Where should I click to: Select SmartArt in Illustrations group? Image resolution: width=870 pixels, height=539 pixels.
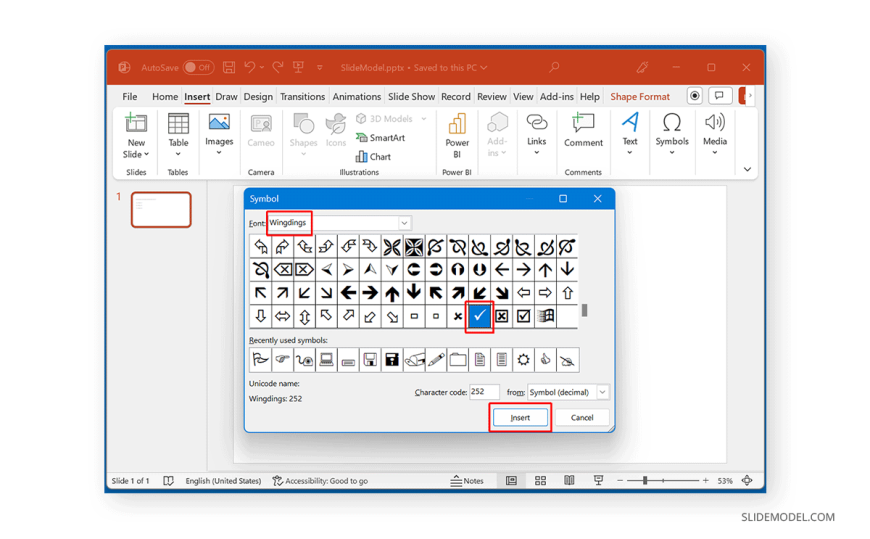380,138
